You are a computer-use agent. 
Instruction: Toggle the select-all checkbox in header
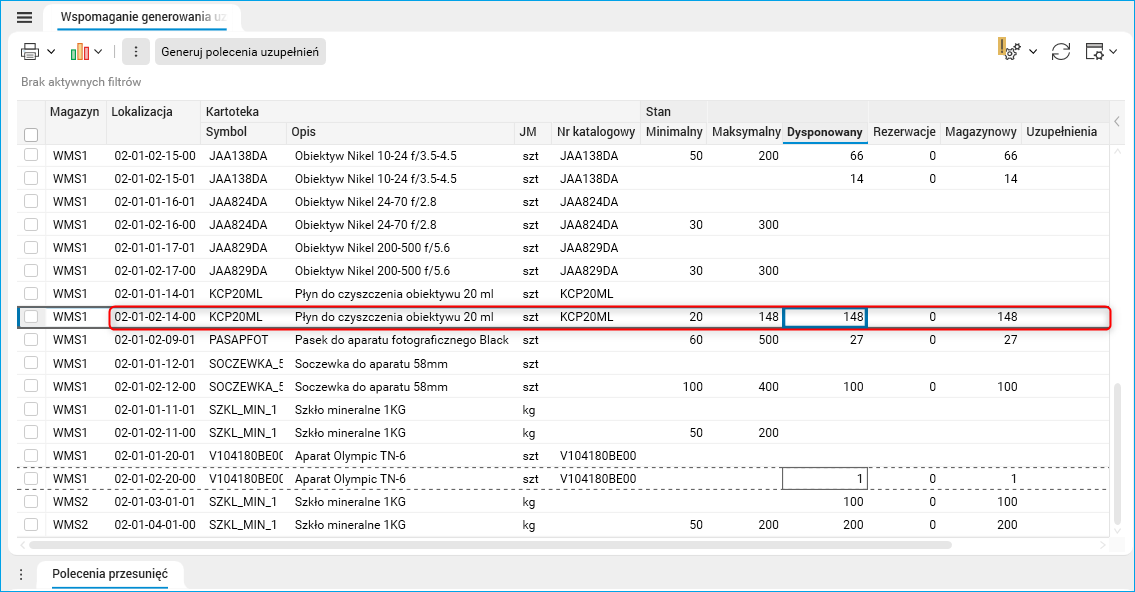pyautogui.click(x=31, y=134)
